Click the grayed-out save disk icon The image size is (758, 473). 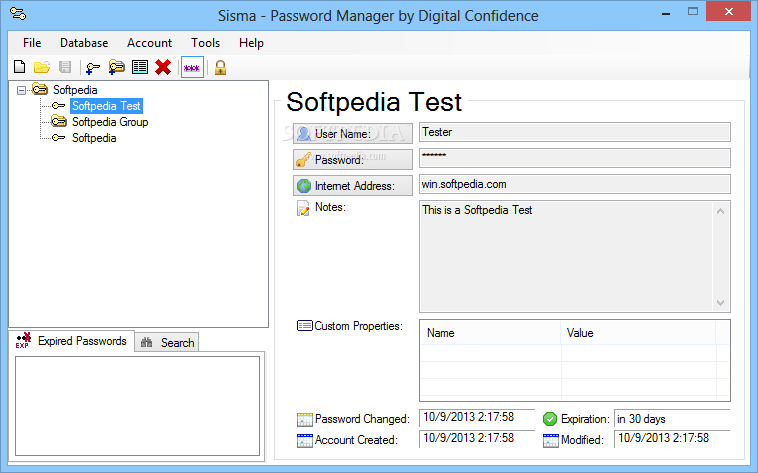coord(65,67)
